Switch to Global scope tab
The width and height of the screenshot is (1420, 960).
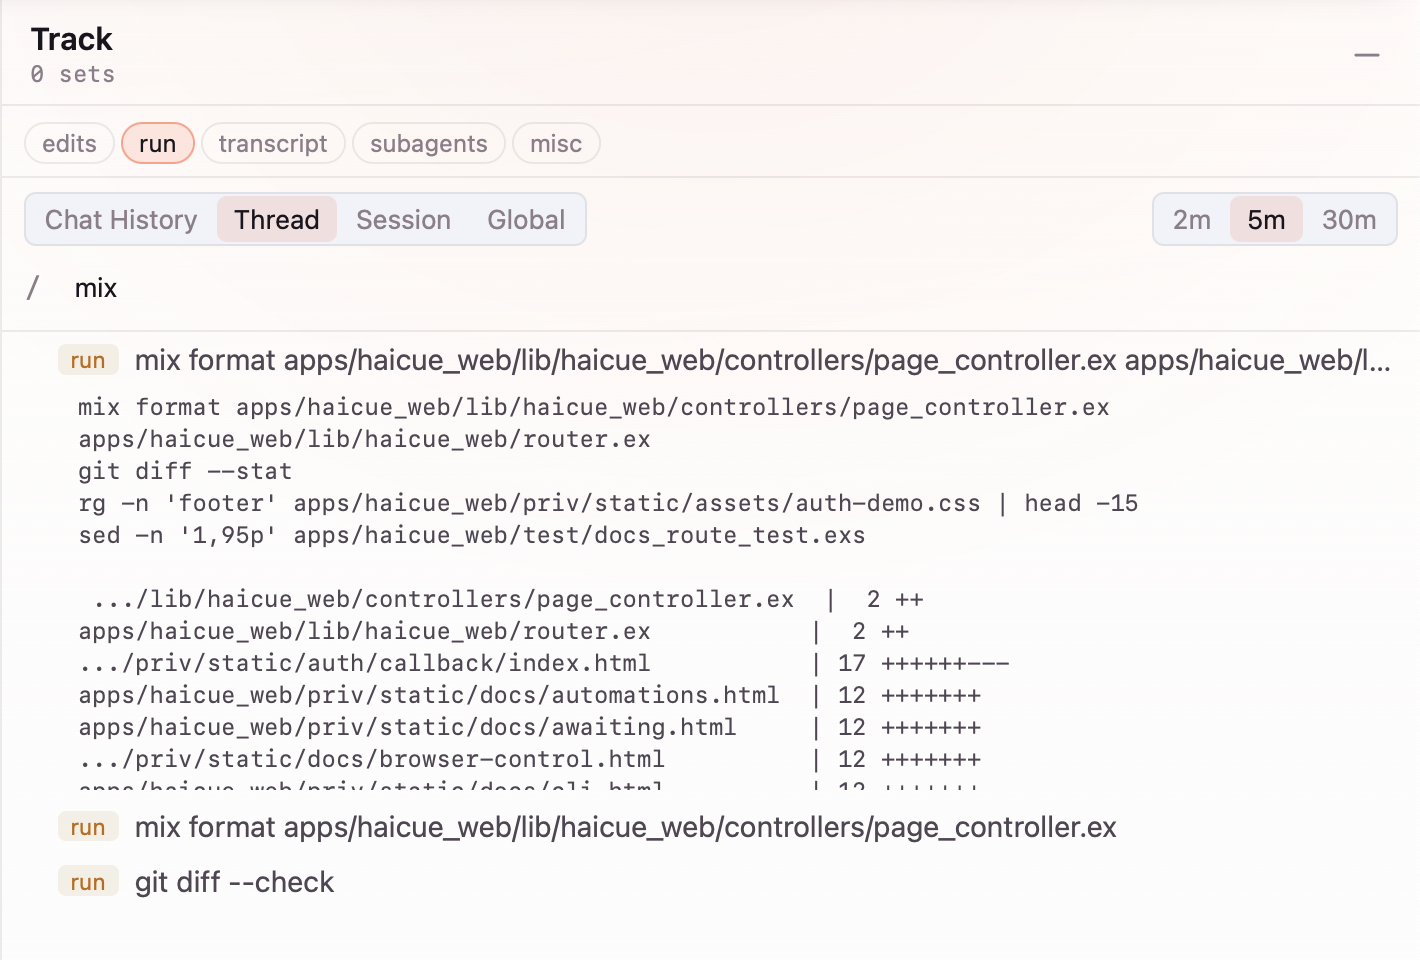pos(526,220)
